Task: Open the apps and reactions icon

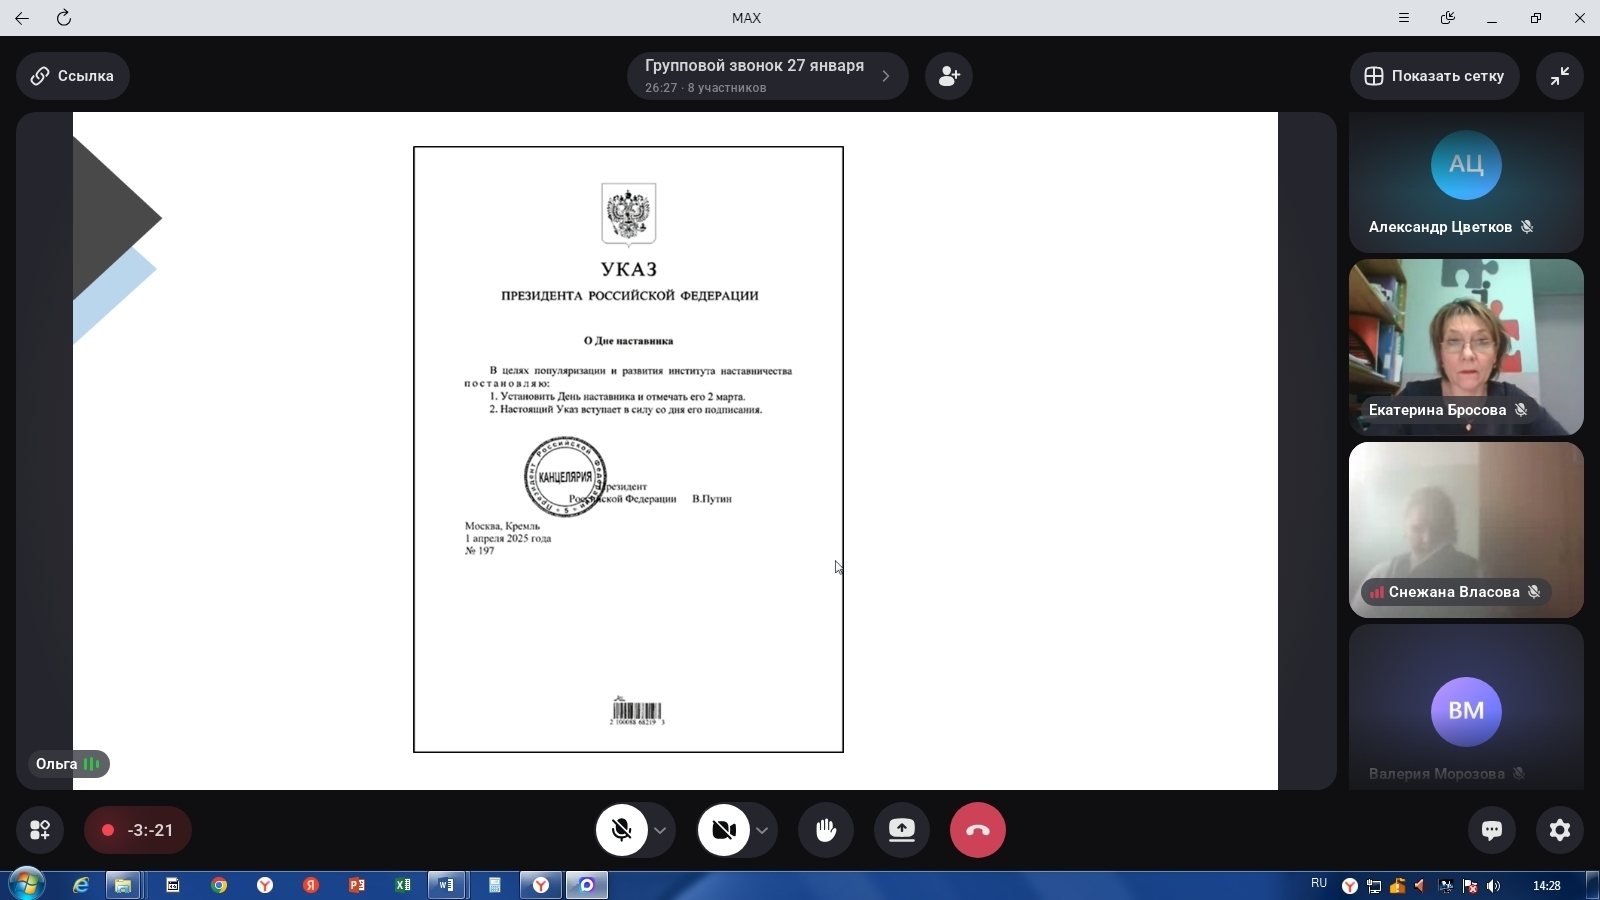Action: coord(40,830)
